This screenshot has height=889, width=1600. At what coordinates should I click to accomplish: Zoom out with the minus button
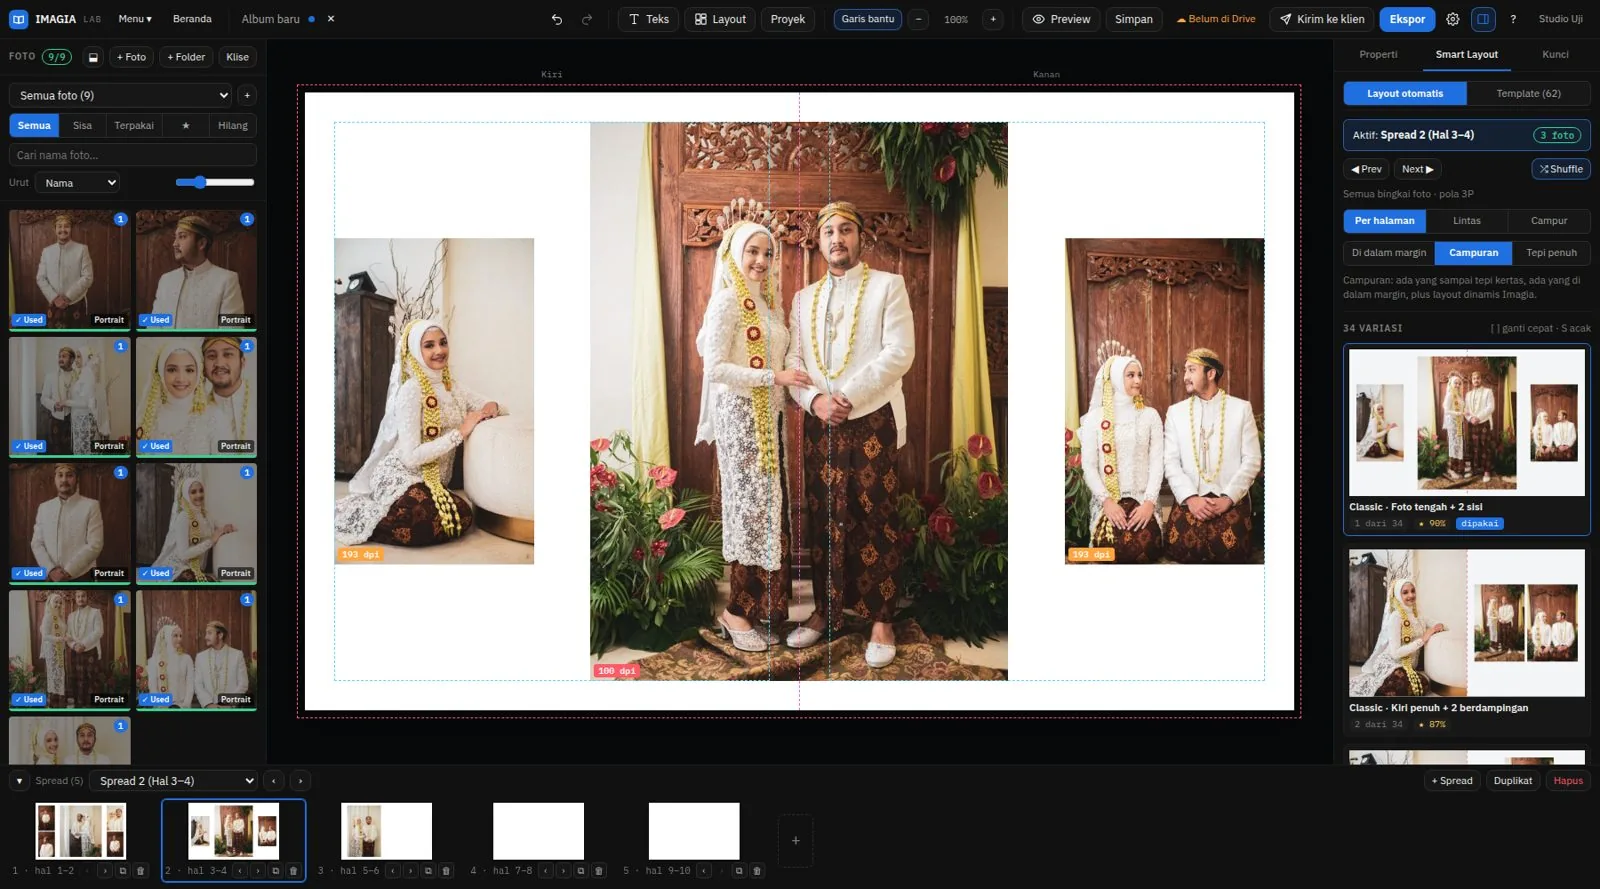click(919, 19)
